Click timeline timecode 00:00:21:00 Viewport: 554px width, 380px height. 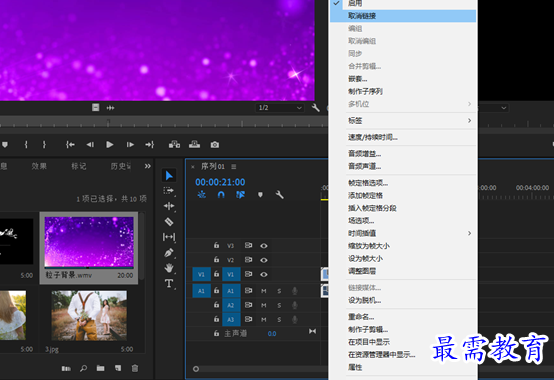[220, 182]
